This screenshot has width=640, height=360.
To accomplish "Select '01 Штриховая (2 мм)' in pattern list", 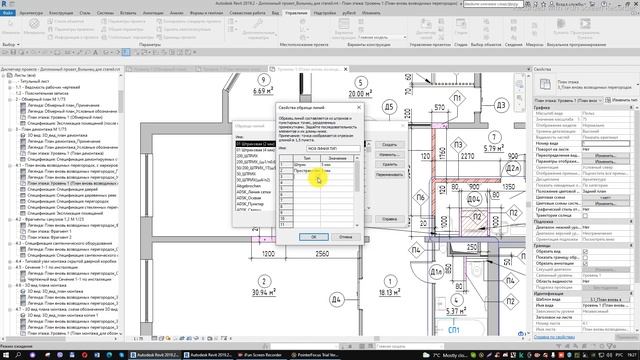I will click(256, 144).
